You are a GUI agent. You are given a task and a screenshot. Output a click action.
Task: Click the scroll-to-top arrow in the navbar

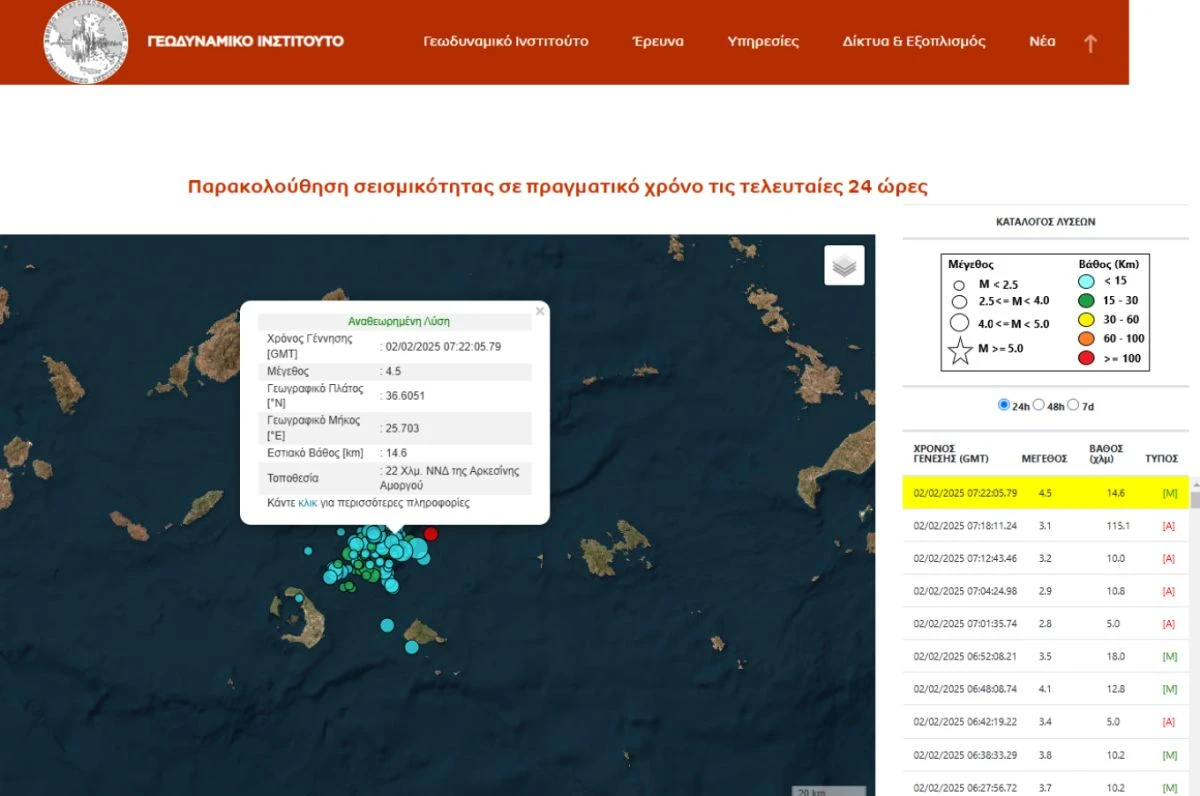point(1089,43)
